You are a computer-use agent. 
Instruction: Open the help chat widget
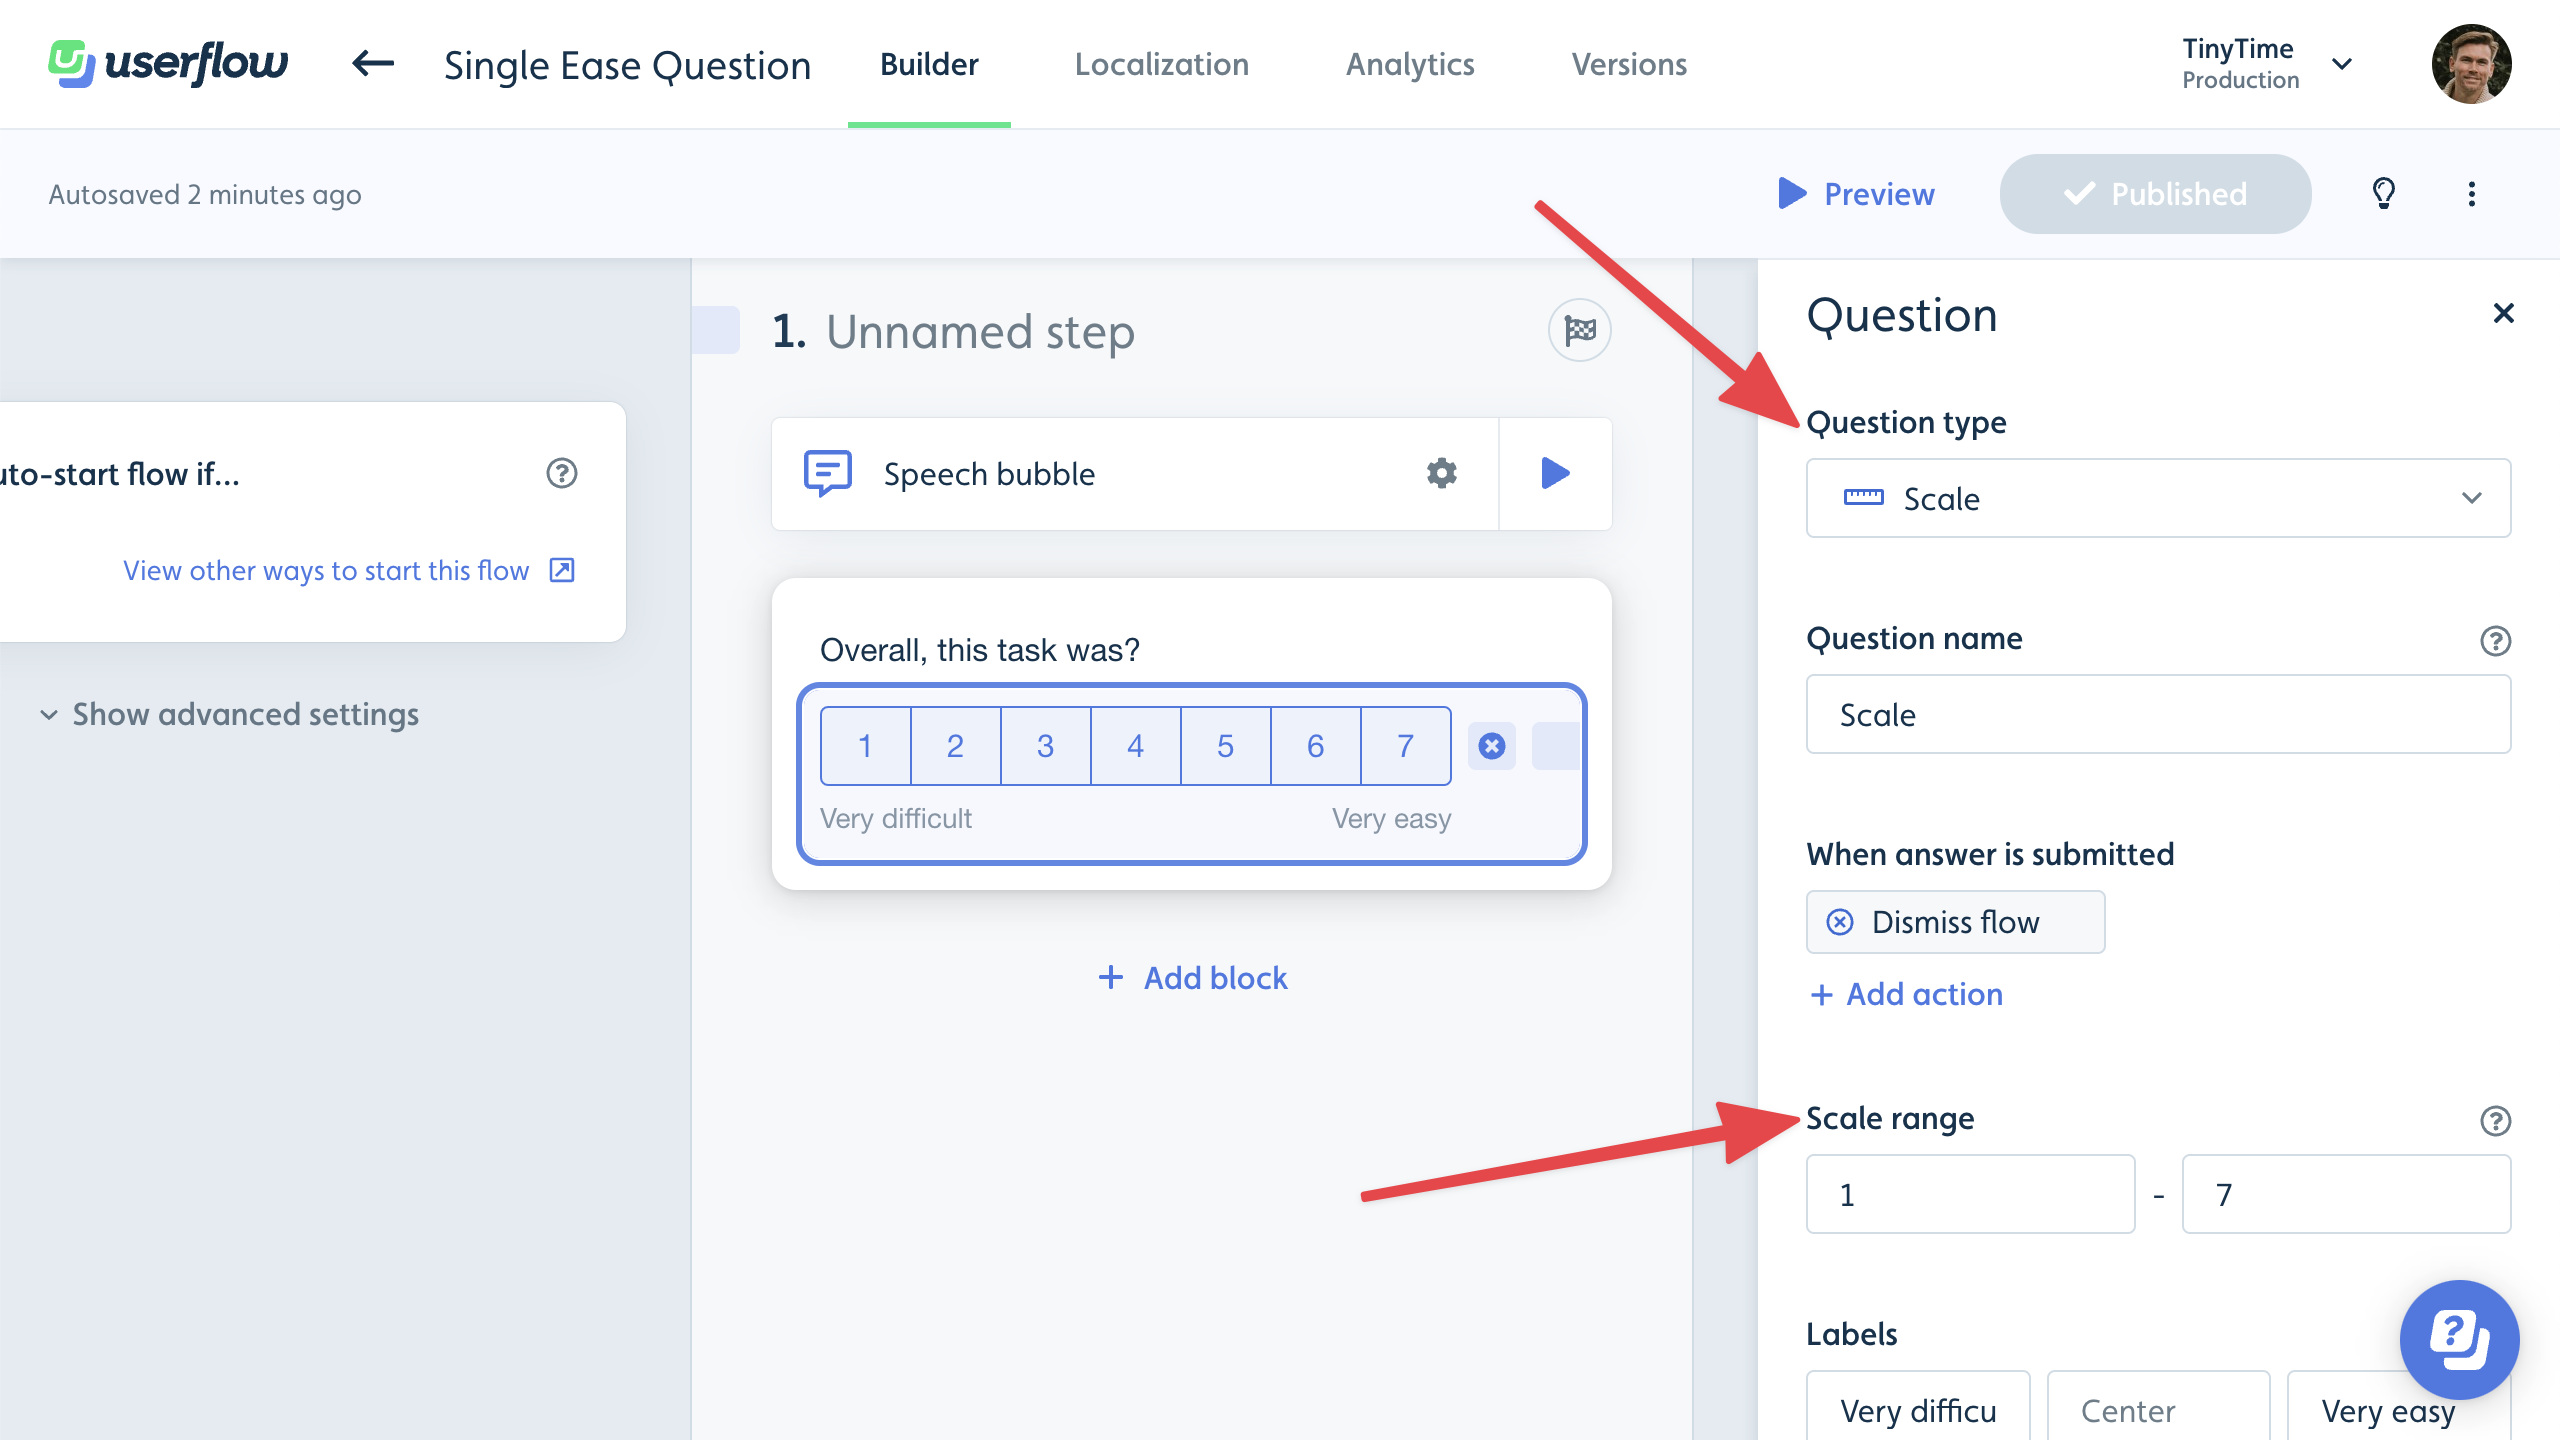(x=2459, y=1340)
